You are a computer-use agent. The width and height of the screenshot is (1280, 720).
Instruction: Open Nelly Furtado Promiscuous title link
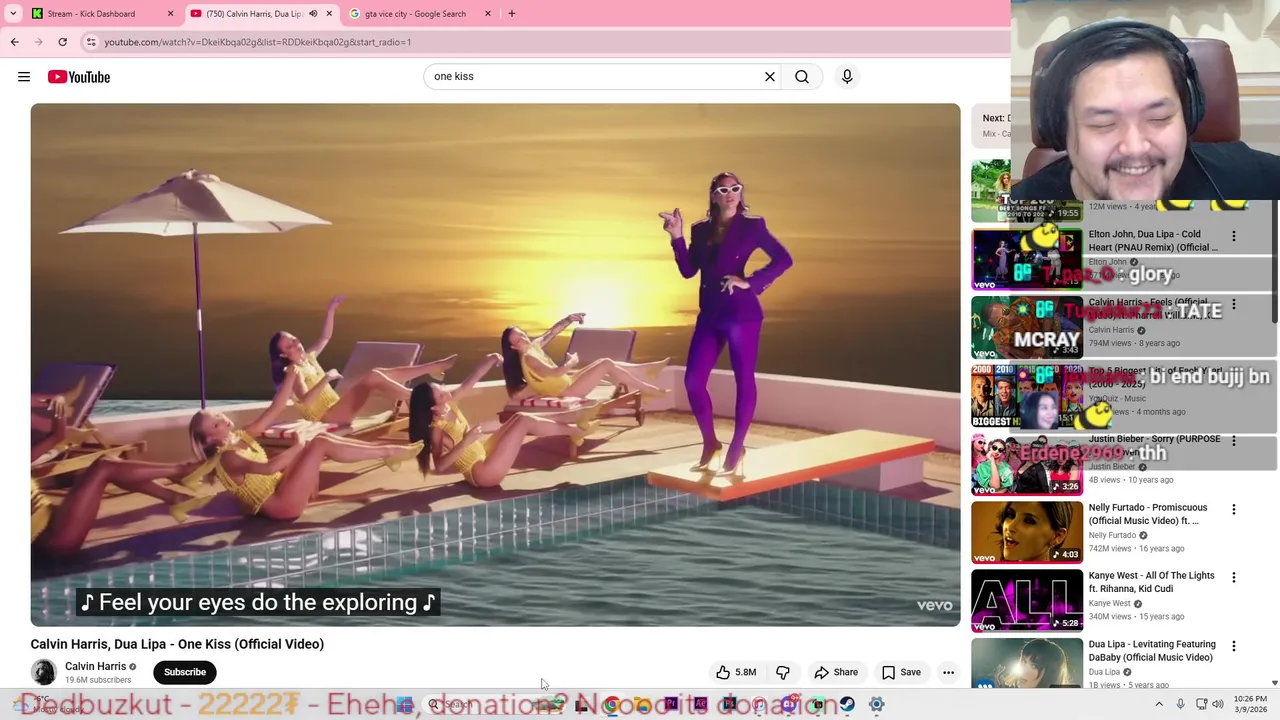[1148, 514]
